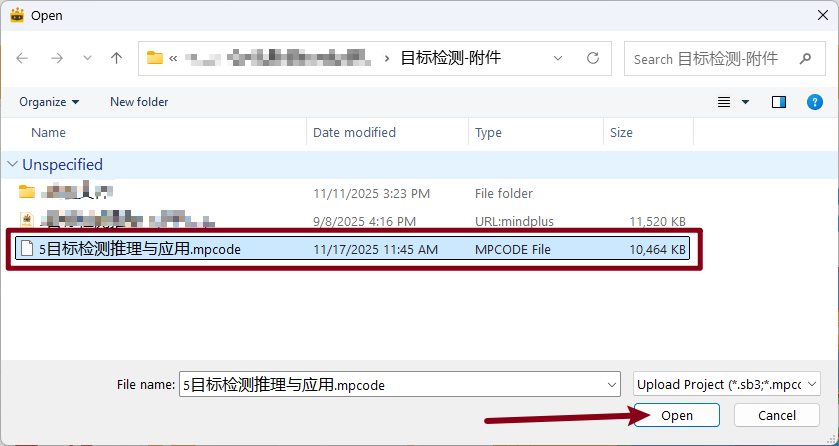Expand the address bar history dropdown

tap(561, 59)
